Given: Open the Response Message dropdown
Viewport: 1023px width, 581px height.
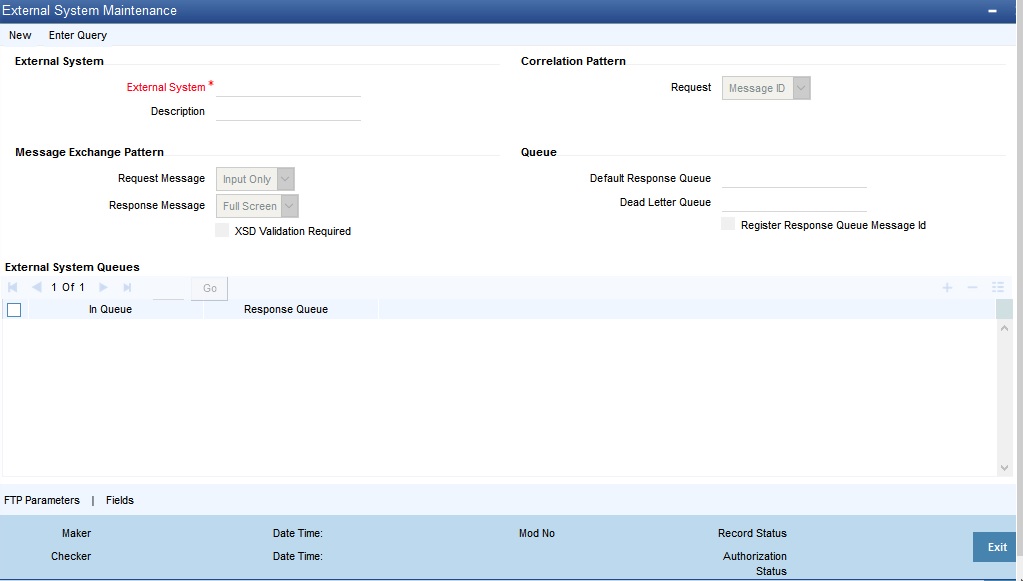Looking at the screenshot, I should coord(258,206).
